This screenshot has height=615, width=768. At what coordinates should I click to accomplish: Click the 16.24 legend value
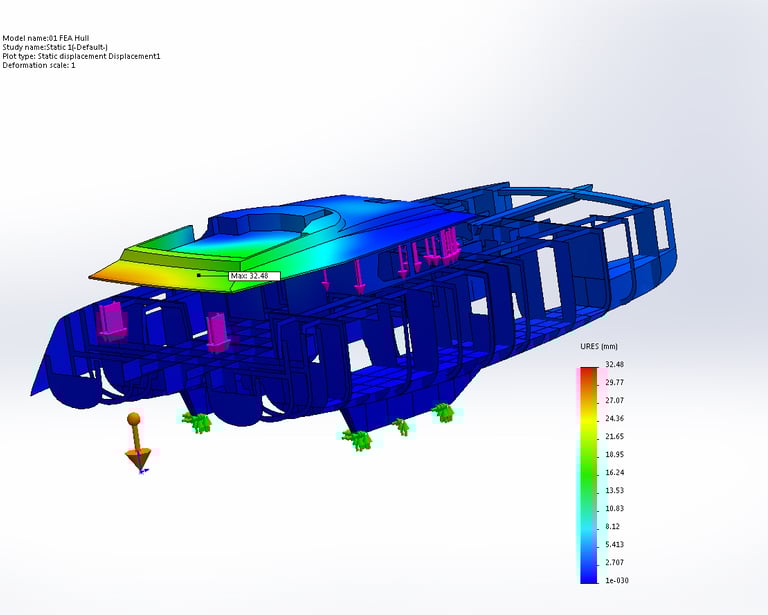(x=614, y=473)
